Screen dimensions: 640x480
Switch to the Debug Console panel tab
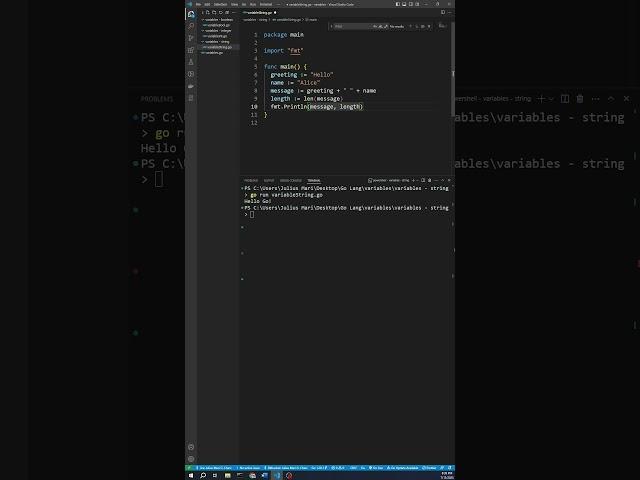(x=291, y=180)
